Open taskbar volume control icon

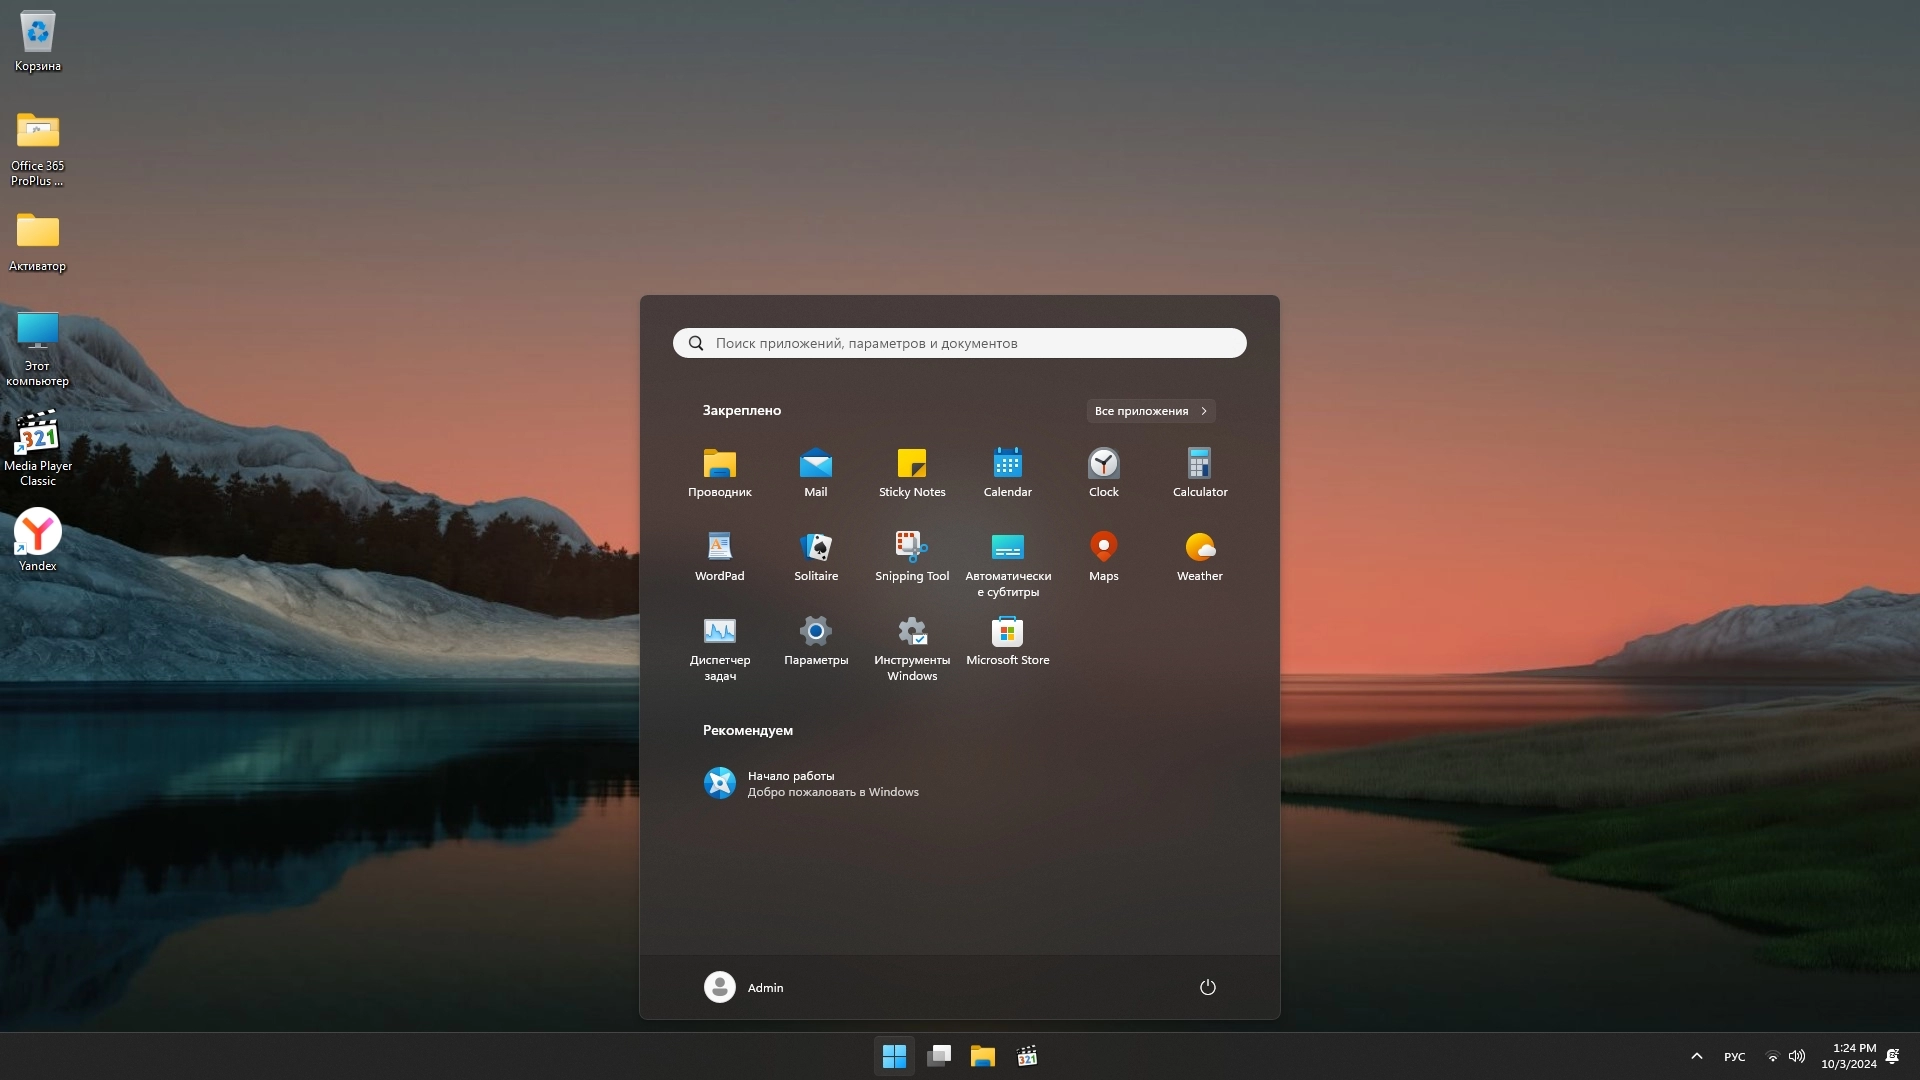[1797, 1056]
